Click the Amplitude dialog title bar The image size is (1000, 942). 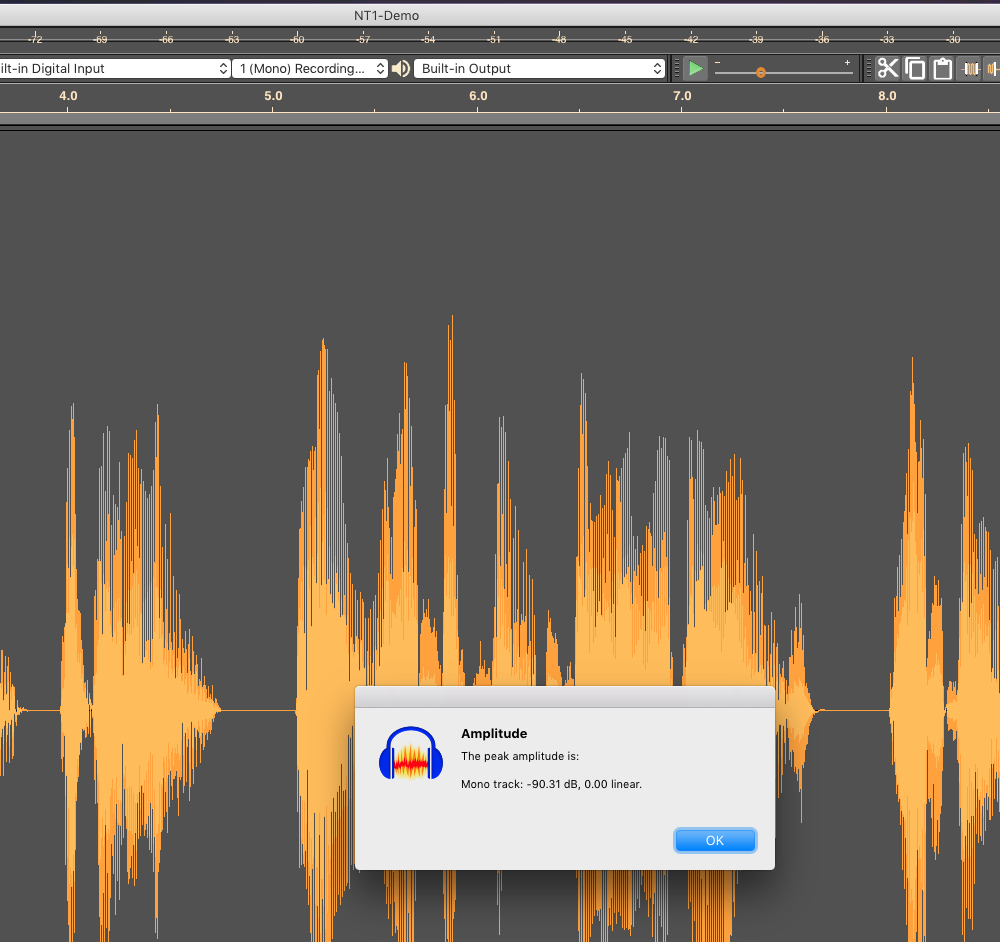564,696
